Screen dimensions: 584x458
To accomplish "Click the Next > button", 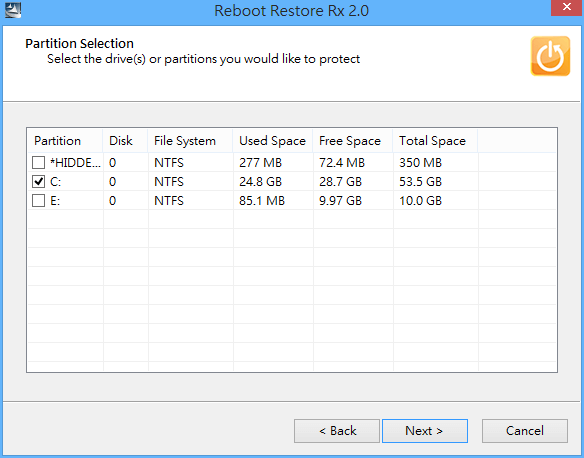I will click(x=425, y=431).
